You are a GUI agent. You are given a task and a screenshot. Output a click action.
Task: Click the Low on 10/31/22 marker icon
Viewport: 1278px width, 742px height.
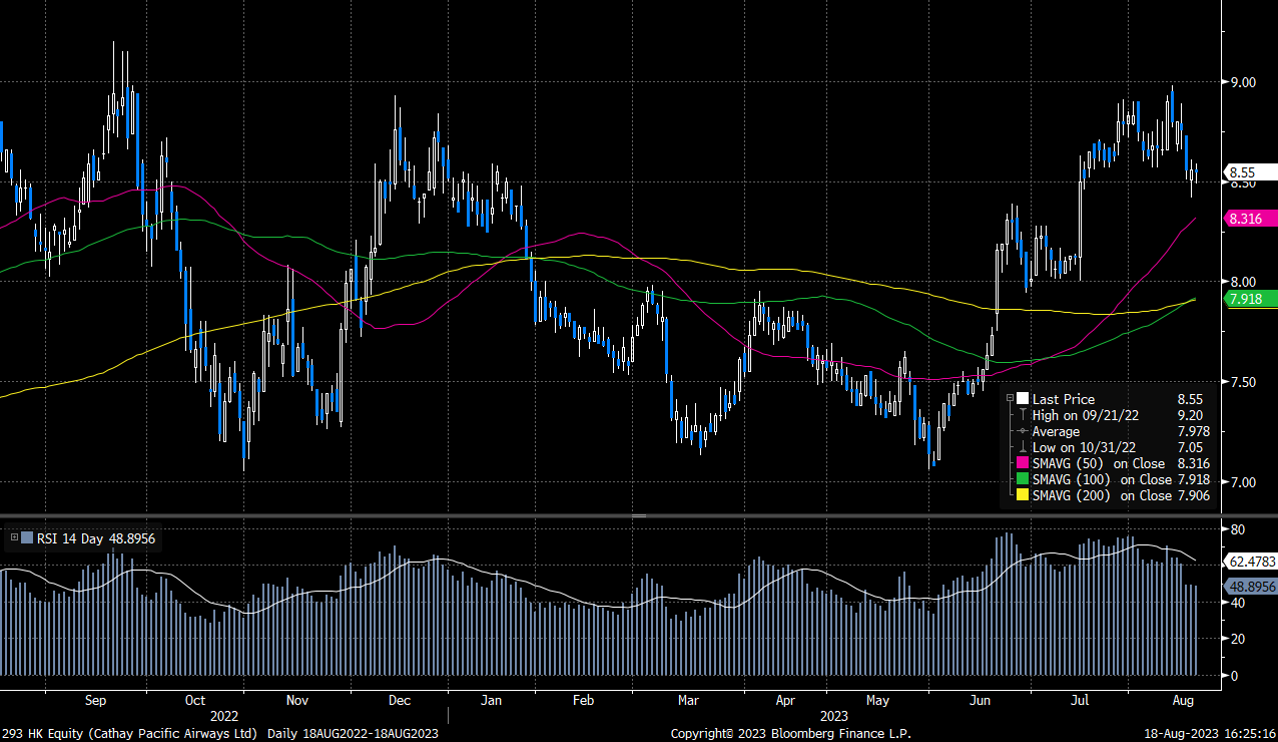click(1023, 447)
